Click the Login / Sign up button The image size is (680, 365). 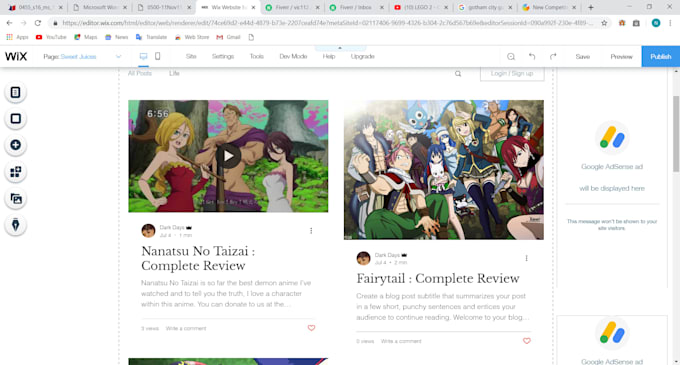[512, 73]
